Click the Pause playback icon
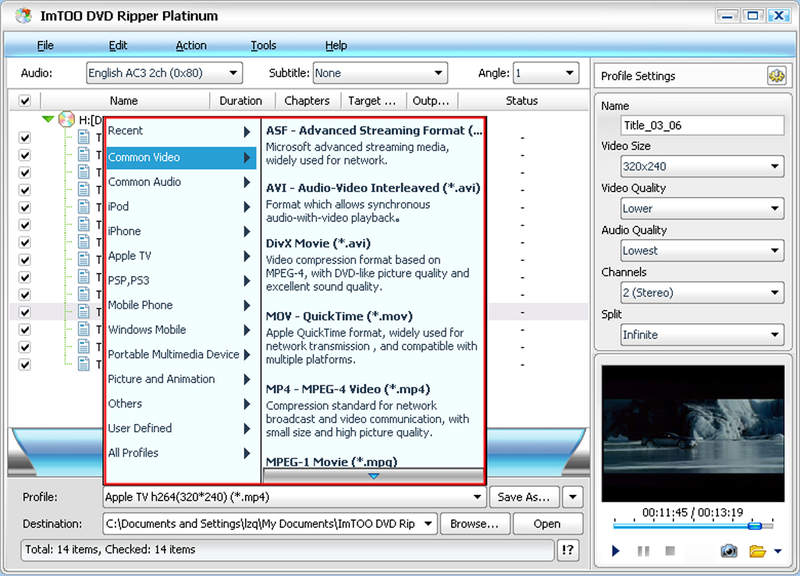 tap(643, 551)
